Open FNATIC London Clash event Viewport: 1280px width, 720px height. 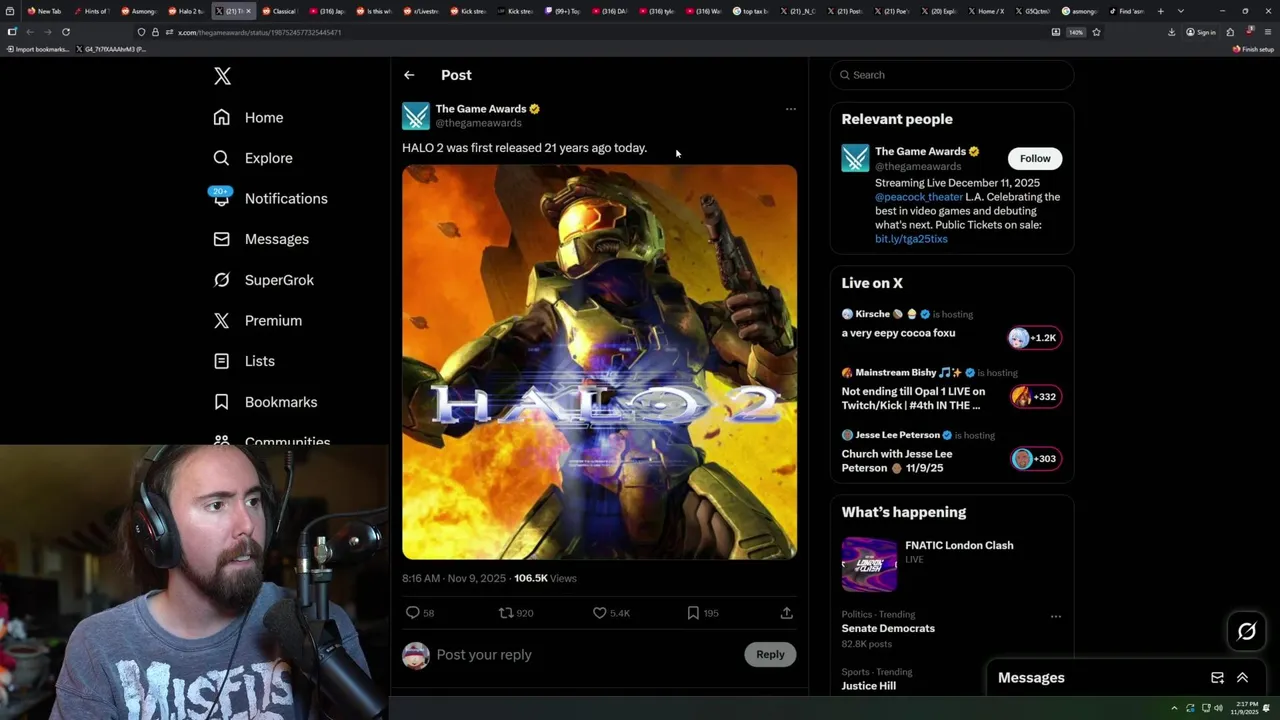(959, 545)
